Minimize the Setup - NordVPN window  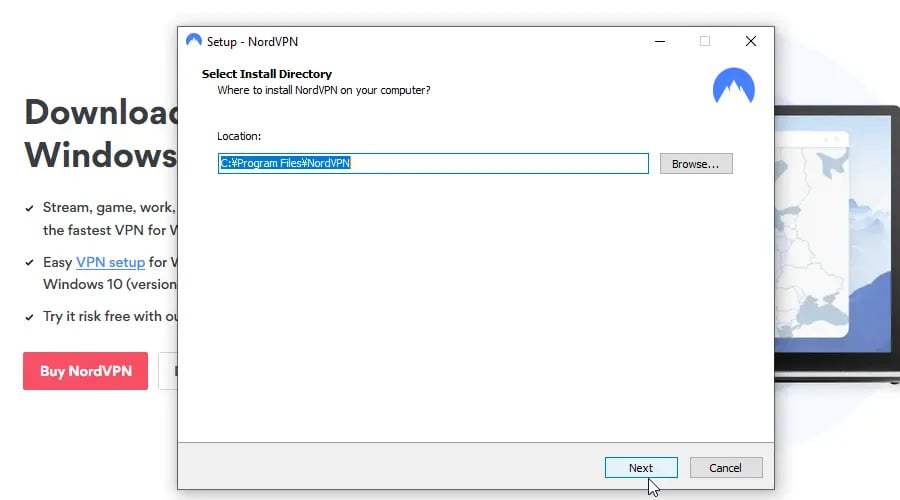[x=660, y=41]
